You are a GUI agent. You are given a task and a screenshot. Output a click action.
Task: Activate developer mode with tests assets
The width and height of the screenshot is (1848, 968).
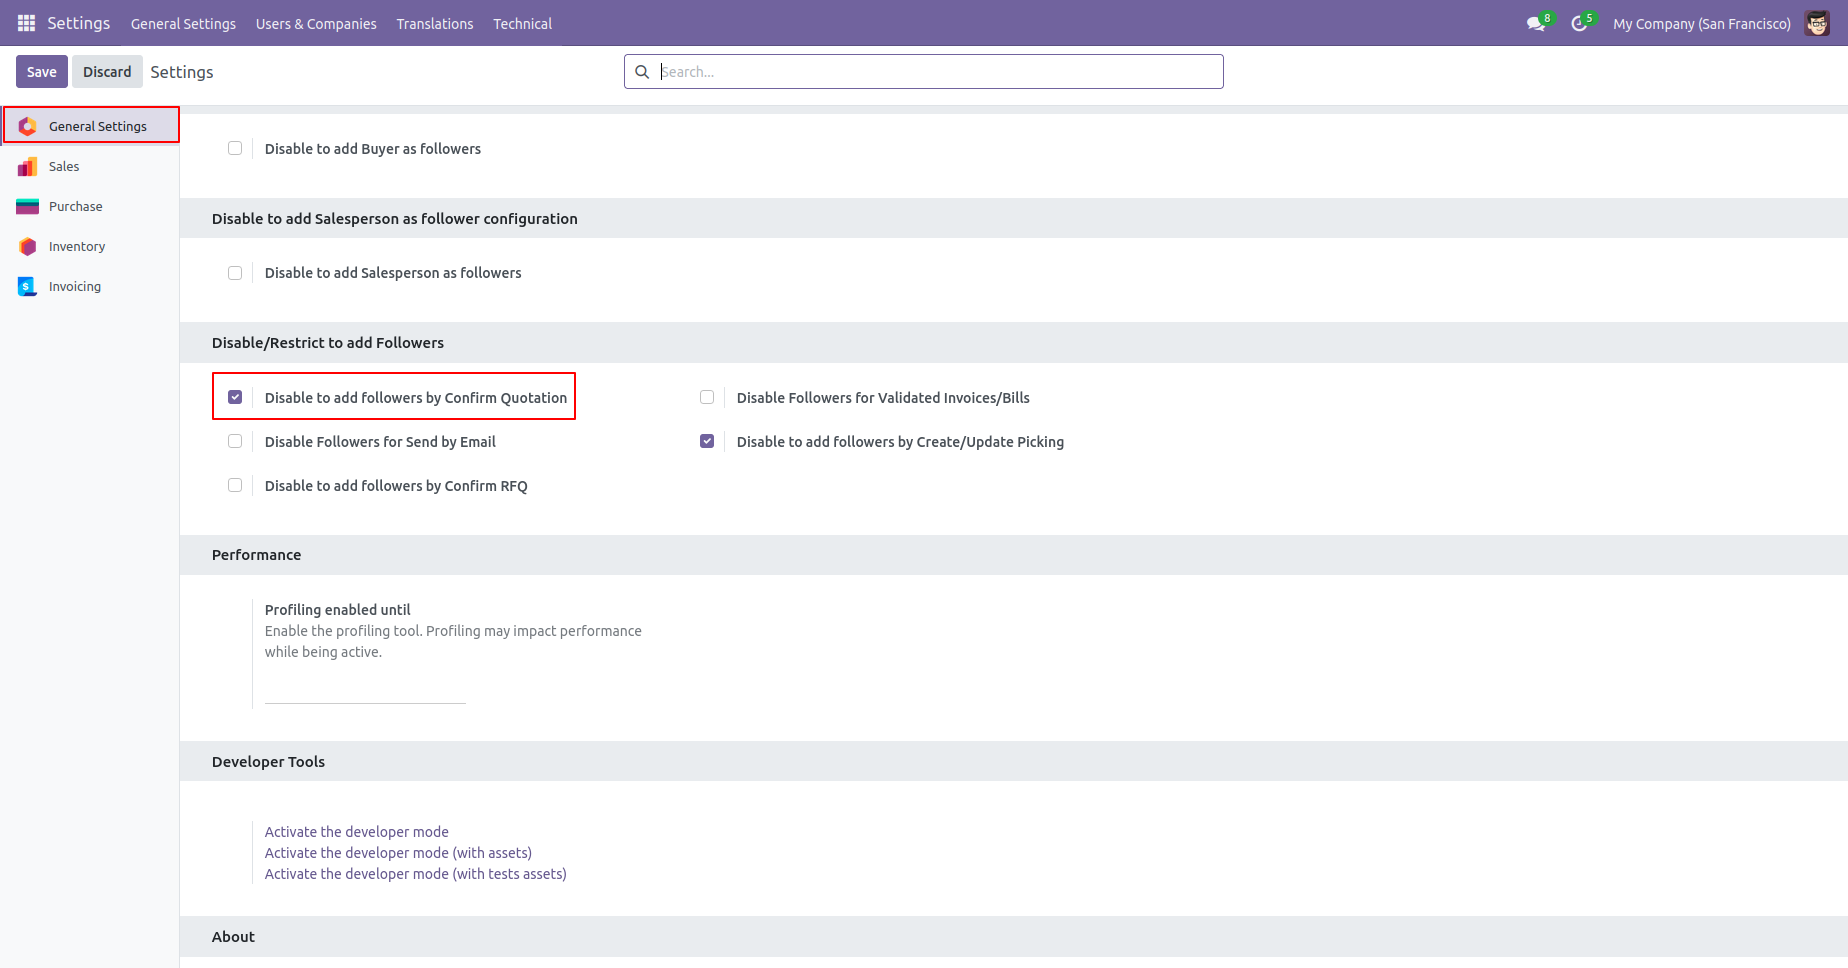pyautogui.click(x=416, y=874)
